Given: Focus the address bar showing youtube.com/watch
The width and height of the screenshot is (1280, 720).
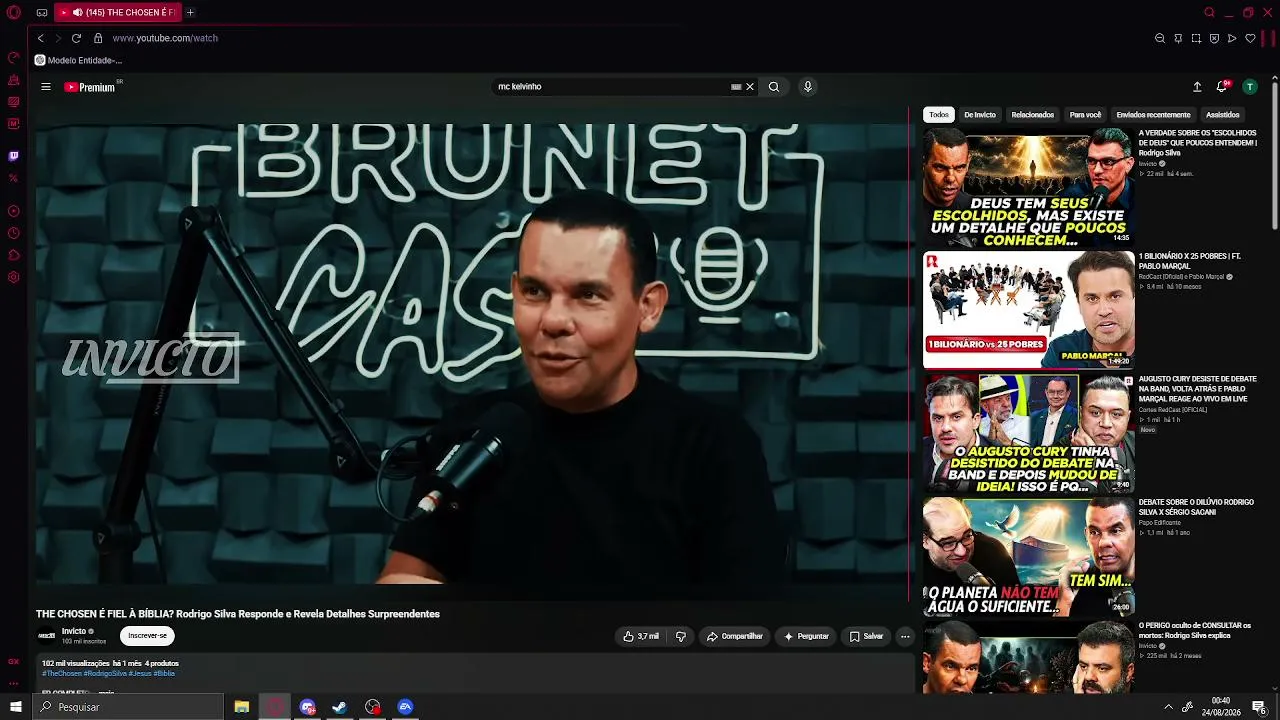Looking at the screenshot, I should (x=165, y=38).
